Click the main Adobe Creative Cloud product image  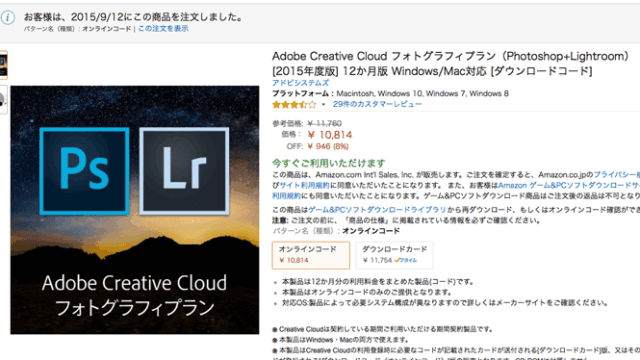pos(135,210)
